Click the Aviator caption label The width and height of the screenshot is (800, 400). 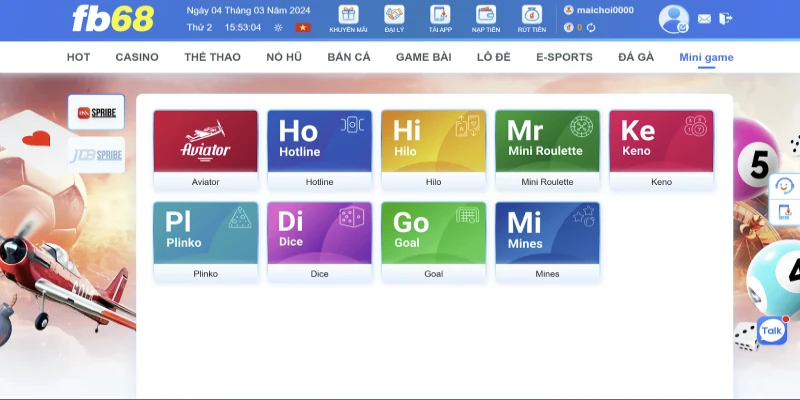click(x=206, y=182)
